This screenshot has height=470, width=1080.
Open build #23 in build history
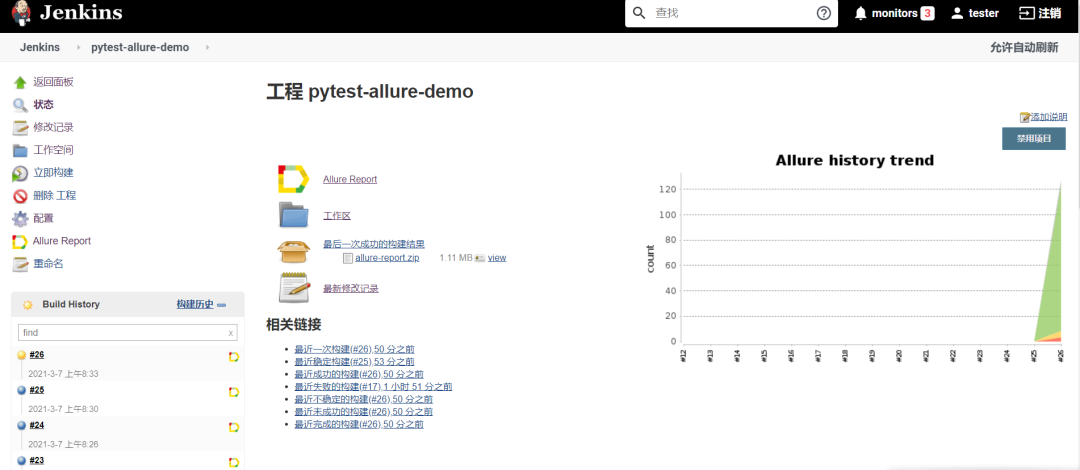pos(37,460)
